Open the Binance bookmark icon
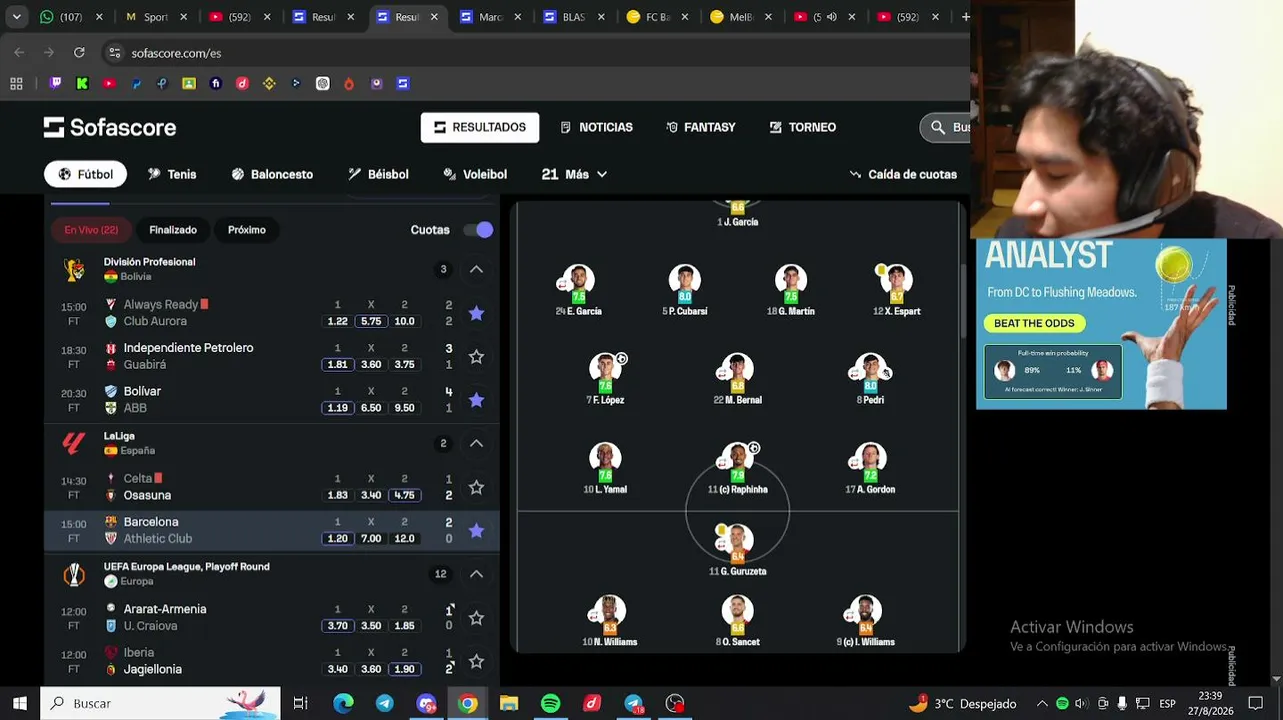The image size is (1283, 720). click(x=268, y=84)
